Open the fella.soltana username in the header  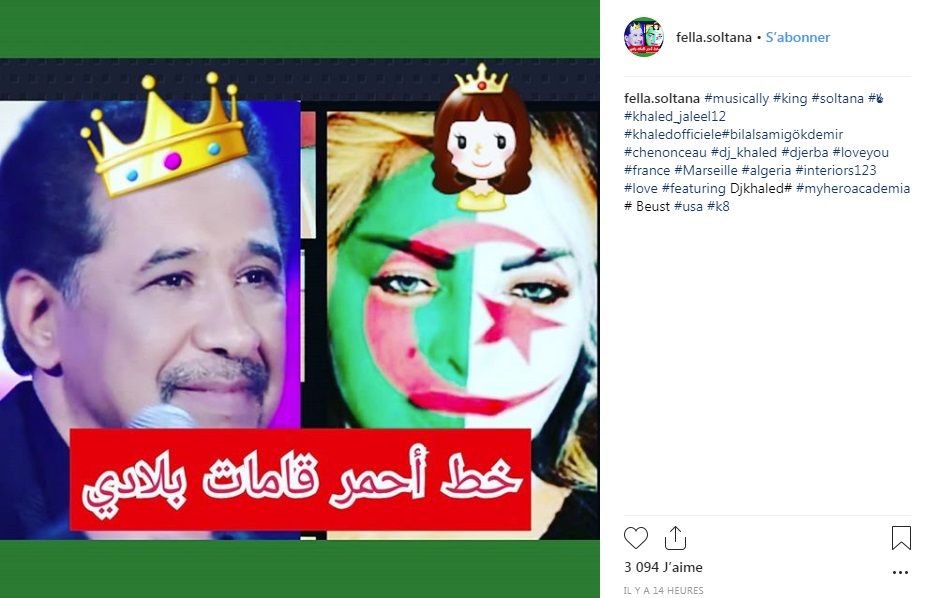point(714,37)
